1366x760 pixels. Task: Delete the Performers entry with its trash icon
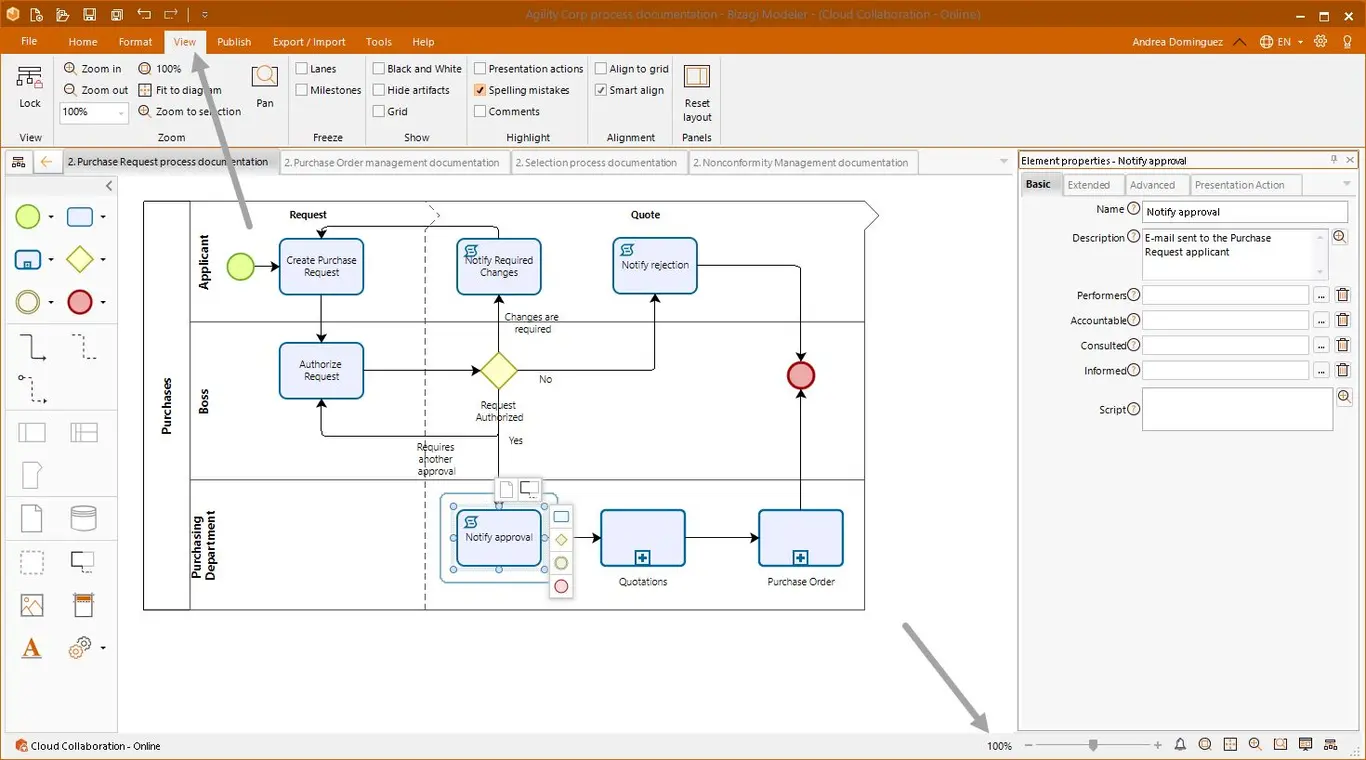point(1343,295)
